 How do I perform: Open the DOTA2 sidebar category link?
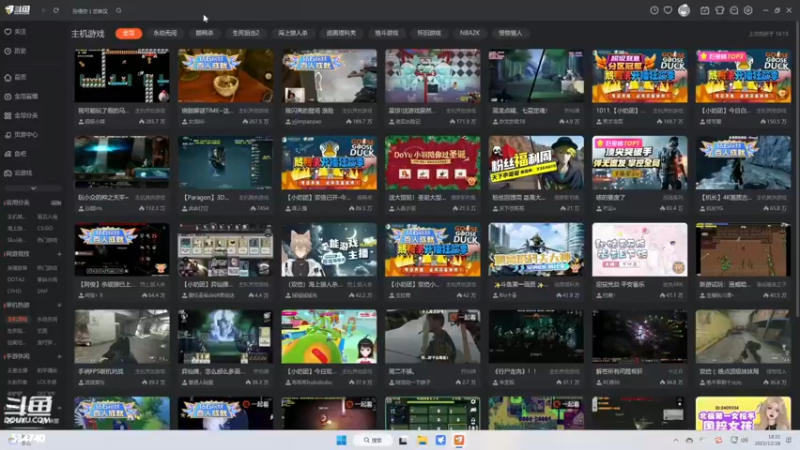[x=16, y=280]
